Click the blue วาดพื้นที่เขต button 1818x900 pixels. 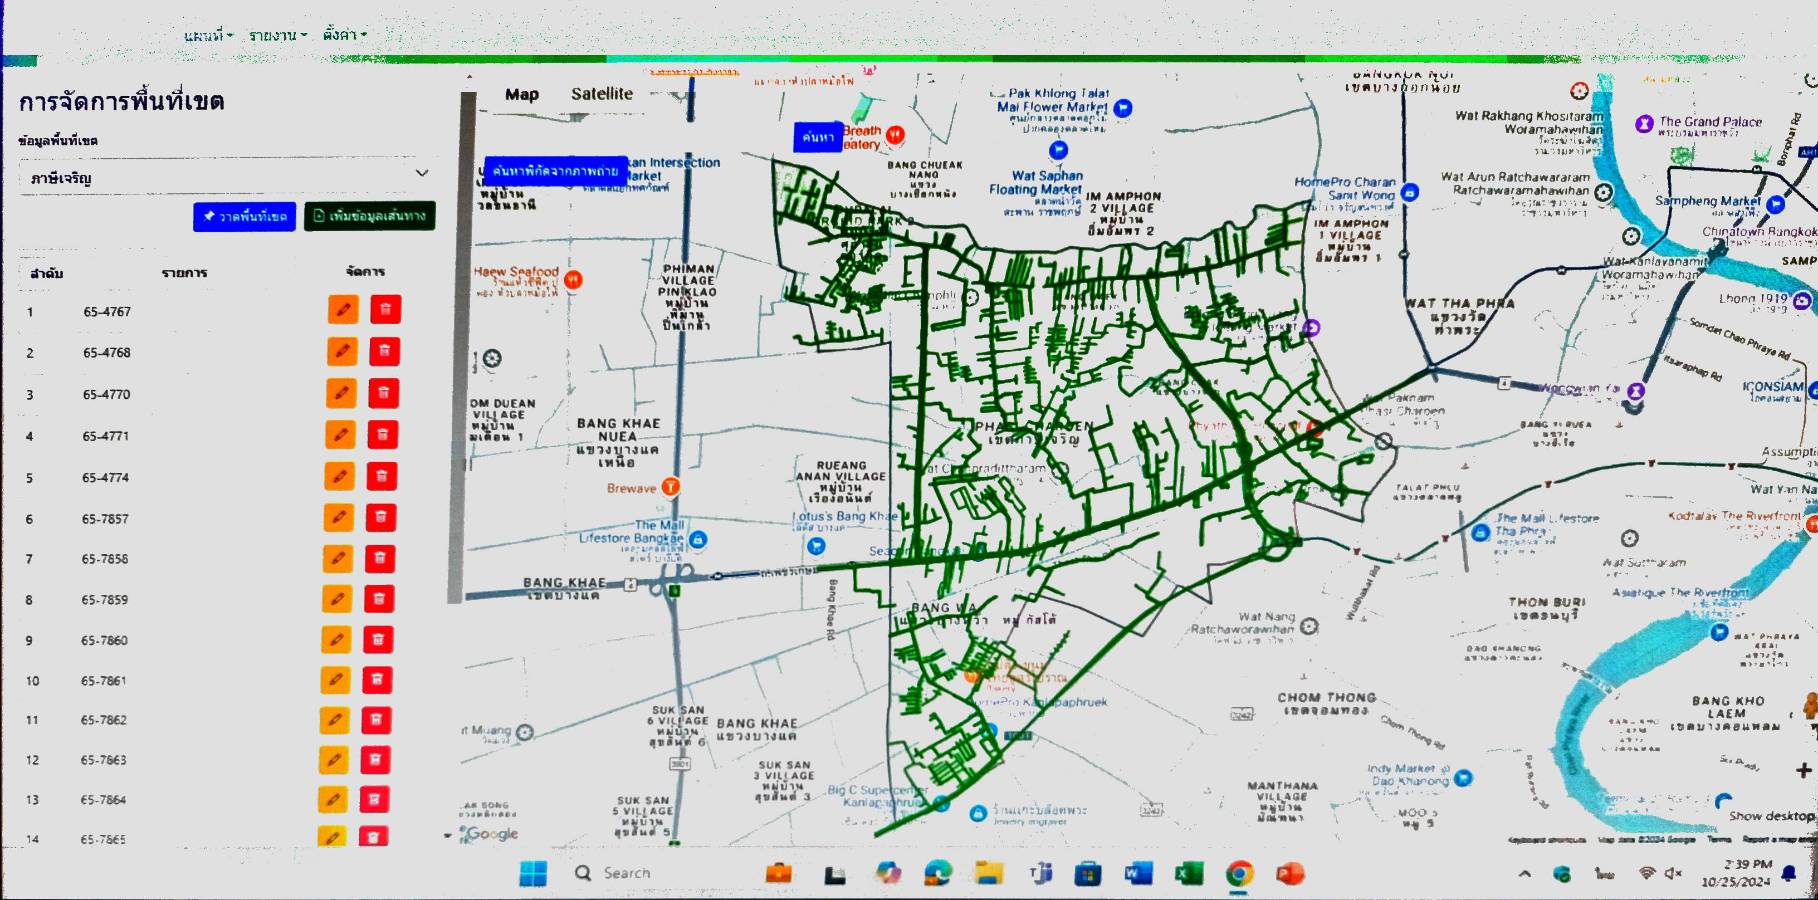pos(245,216)
